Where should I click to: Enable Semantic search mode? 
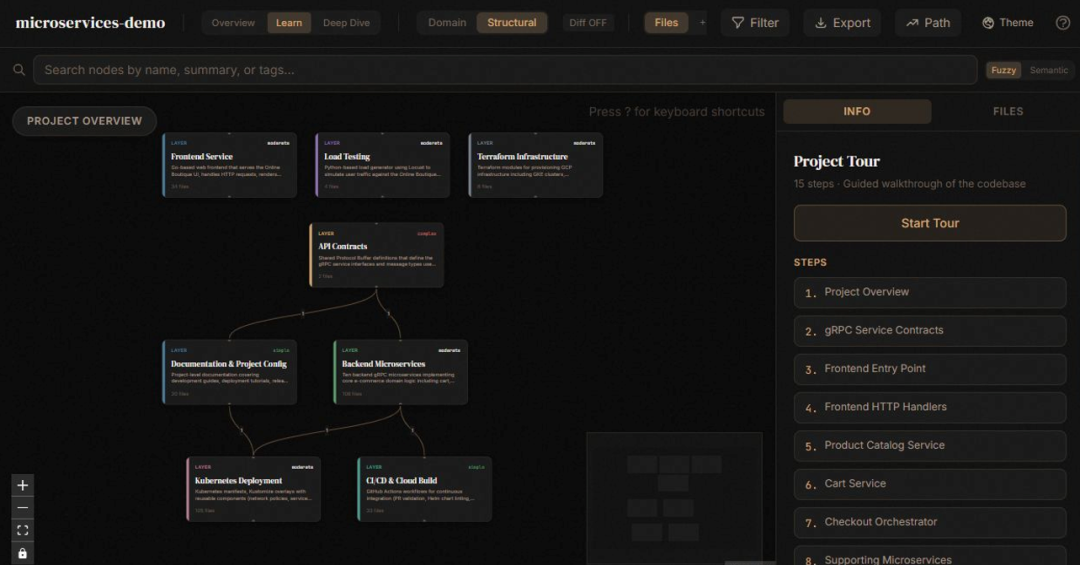1048,70
